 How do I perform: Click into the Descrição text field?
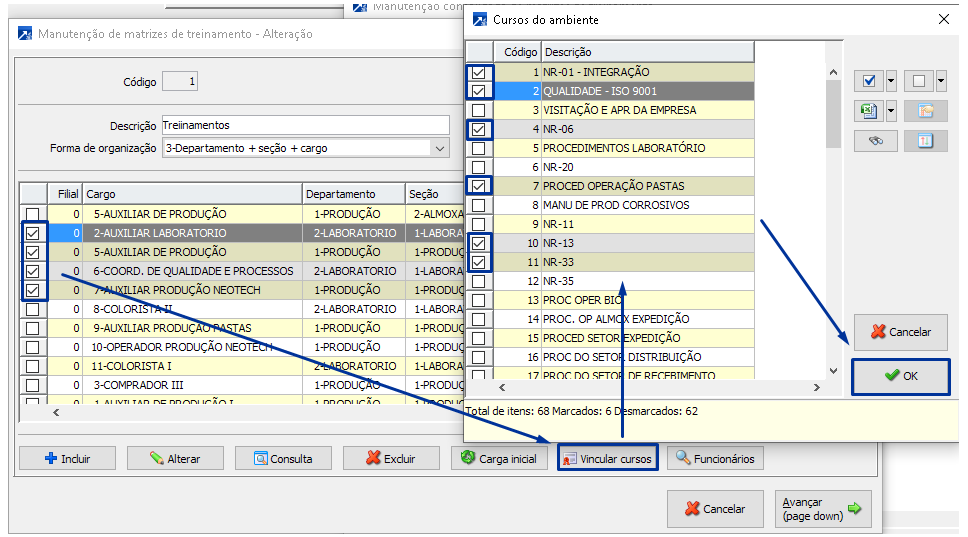(304, 125)
